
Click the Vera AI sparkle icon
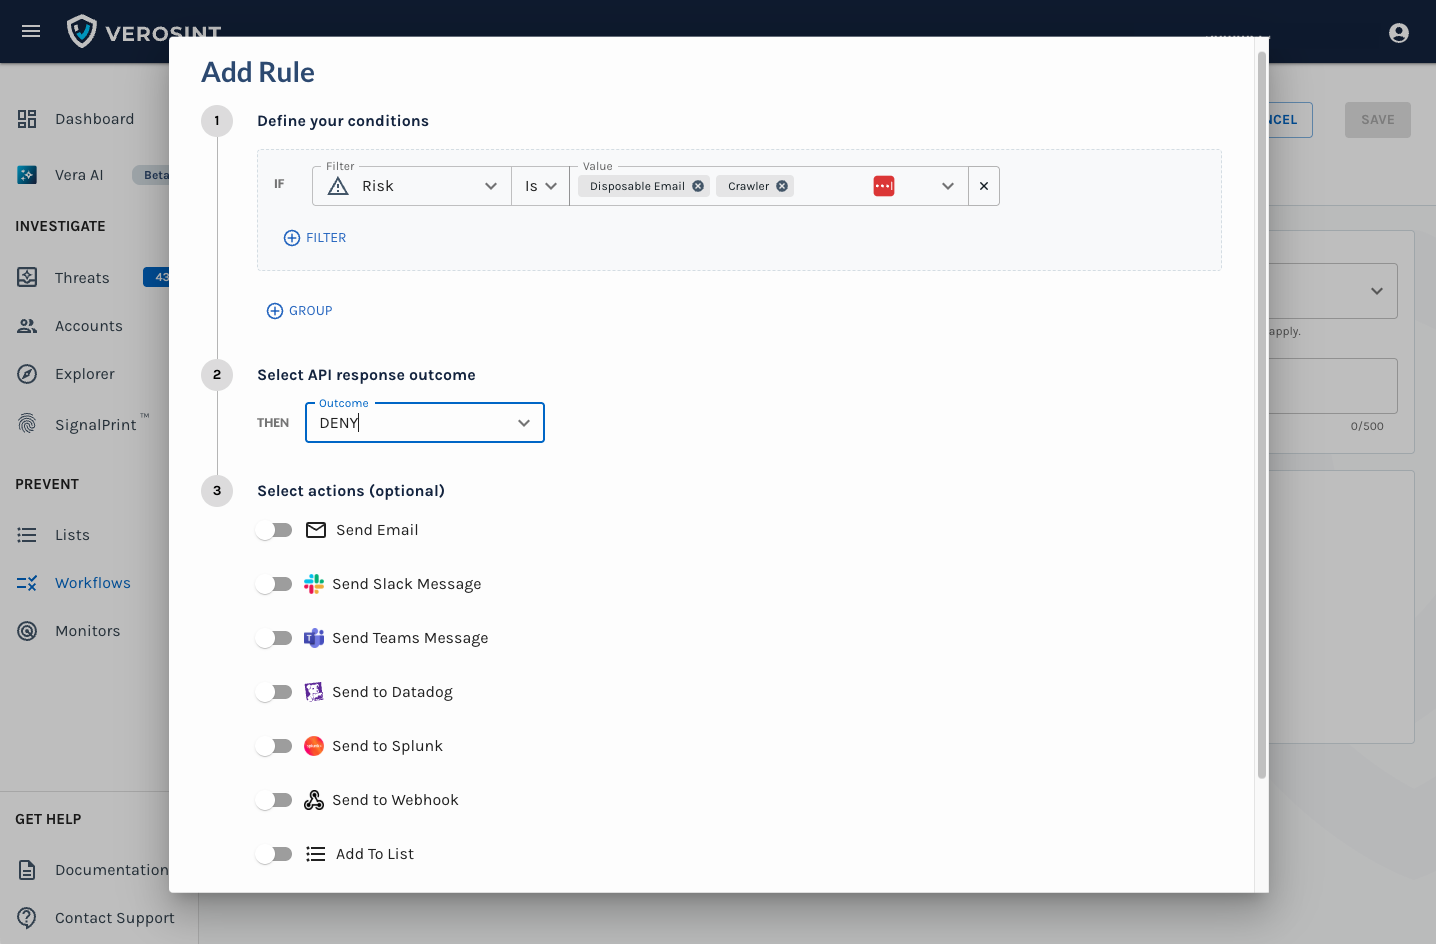pos(27,175)
